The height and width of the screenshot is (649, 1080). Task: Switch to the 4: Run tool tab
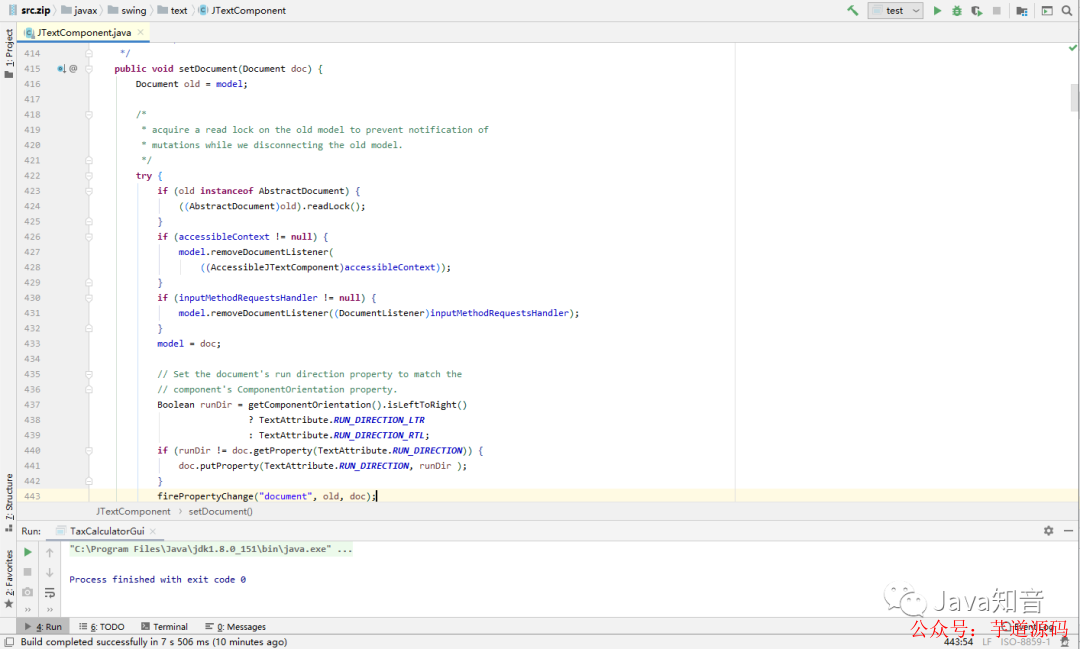(43, 626)
